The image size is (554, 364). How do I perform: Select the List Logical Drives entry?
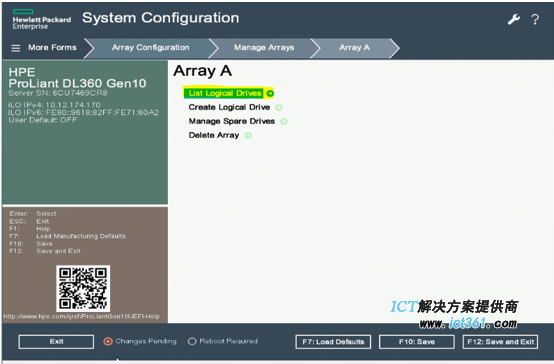pyautogui.click(x=225, y=93)
